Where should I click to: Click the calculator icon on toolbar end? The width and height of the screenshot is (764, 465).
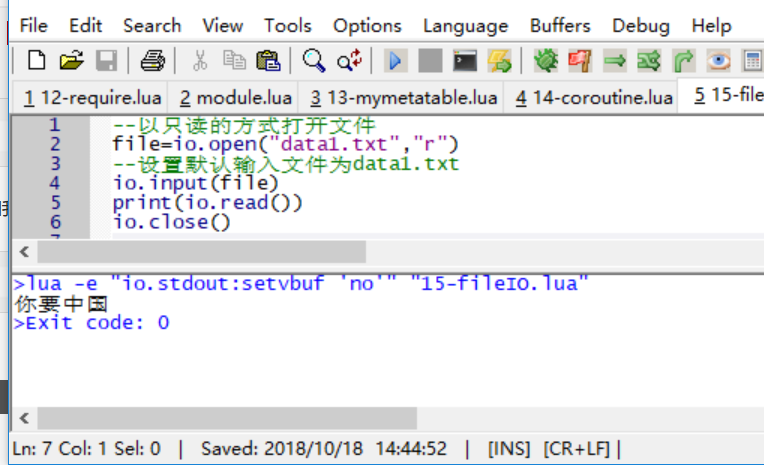tap(752, 61)
